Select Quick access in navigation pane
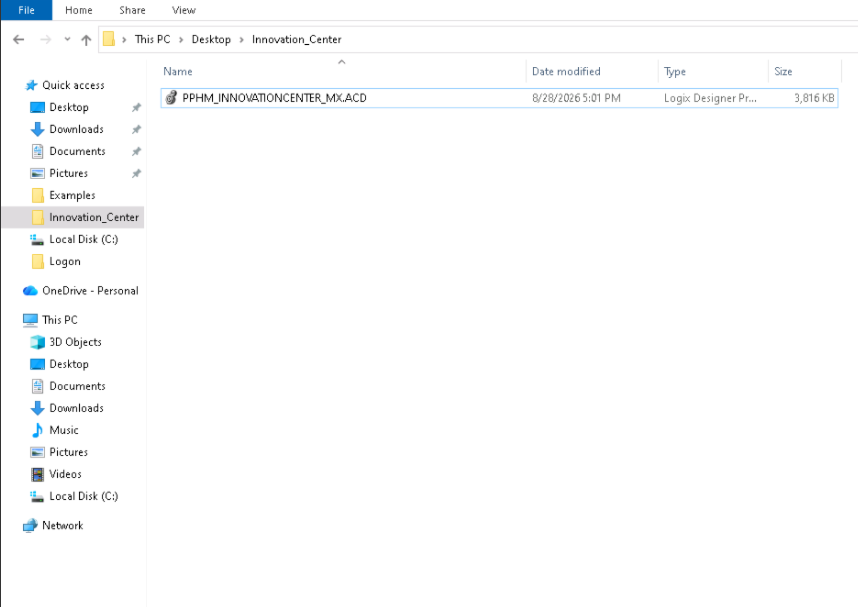 click(73, 85)
